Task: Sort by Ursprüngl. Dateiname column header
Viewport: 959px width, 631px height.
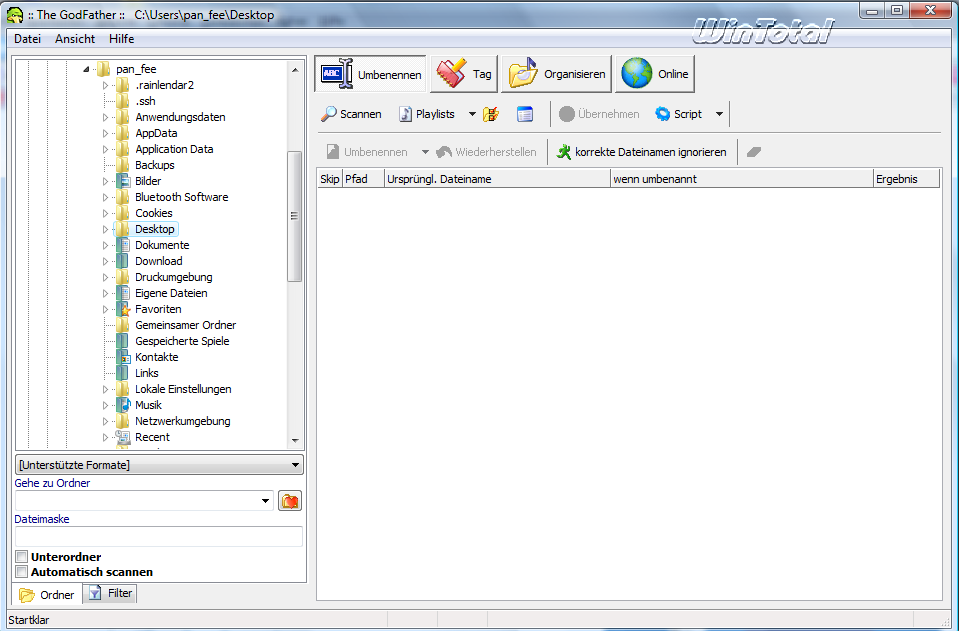Action: click(497, 179)
